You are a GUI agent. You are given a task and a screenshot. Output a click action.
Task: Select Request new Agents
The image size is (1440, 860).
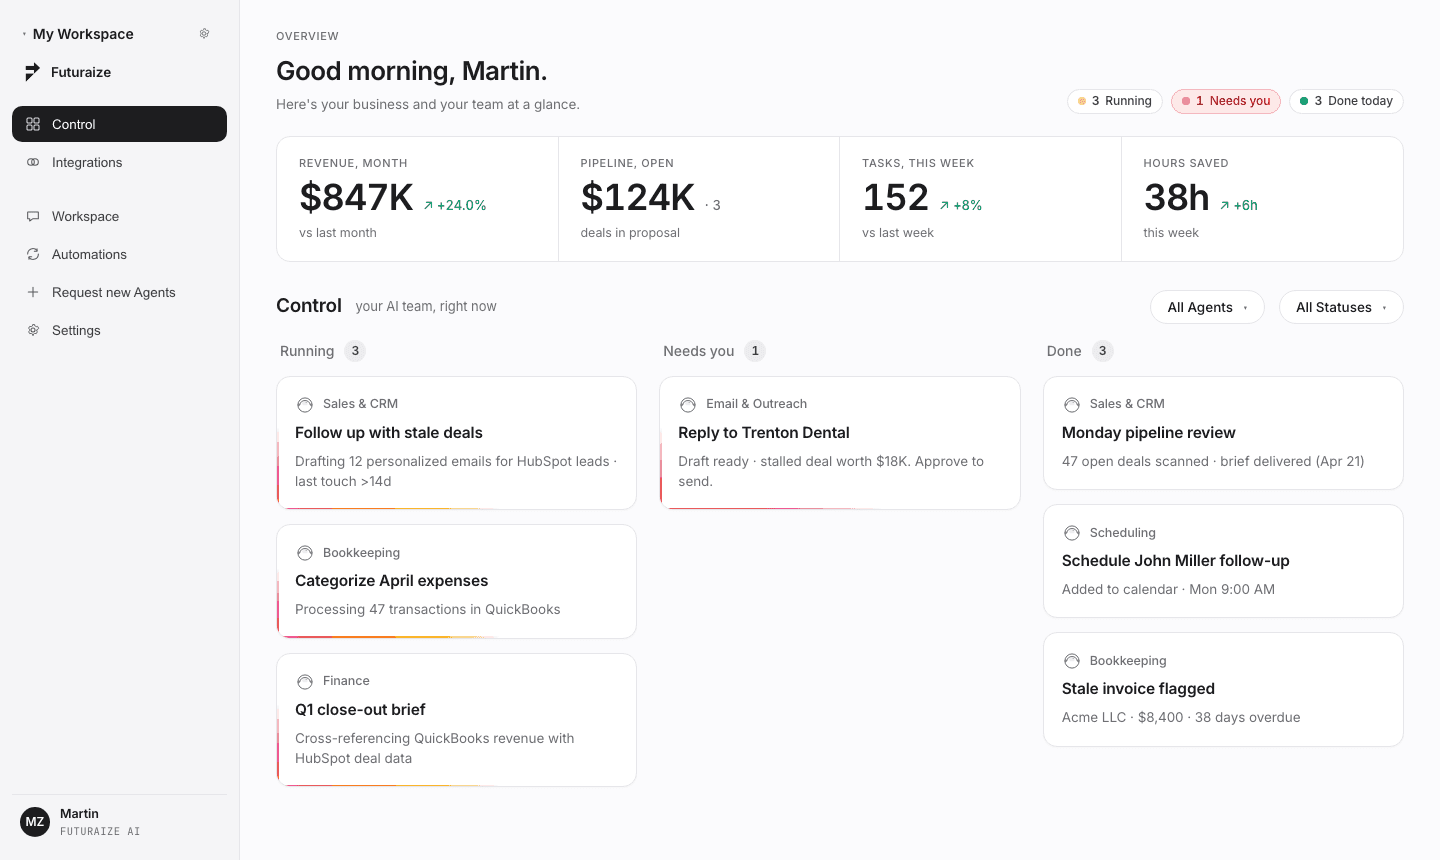[x=119, y=292]
